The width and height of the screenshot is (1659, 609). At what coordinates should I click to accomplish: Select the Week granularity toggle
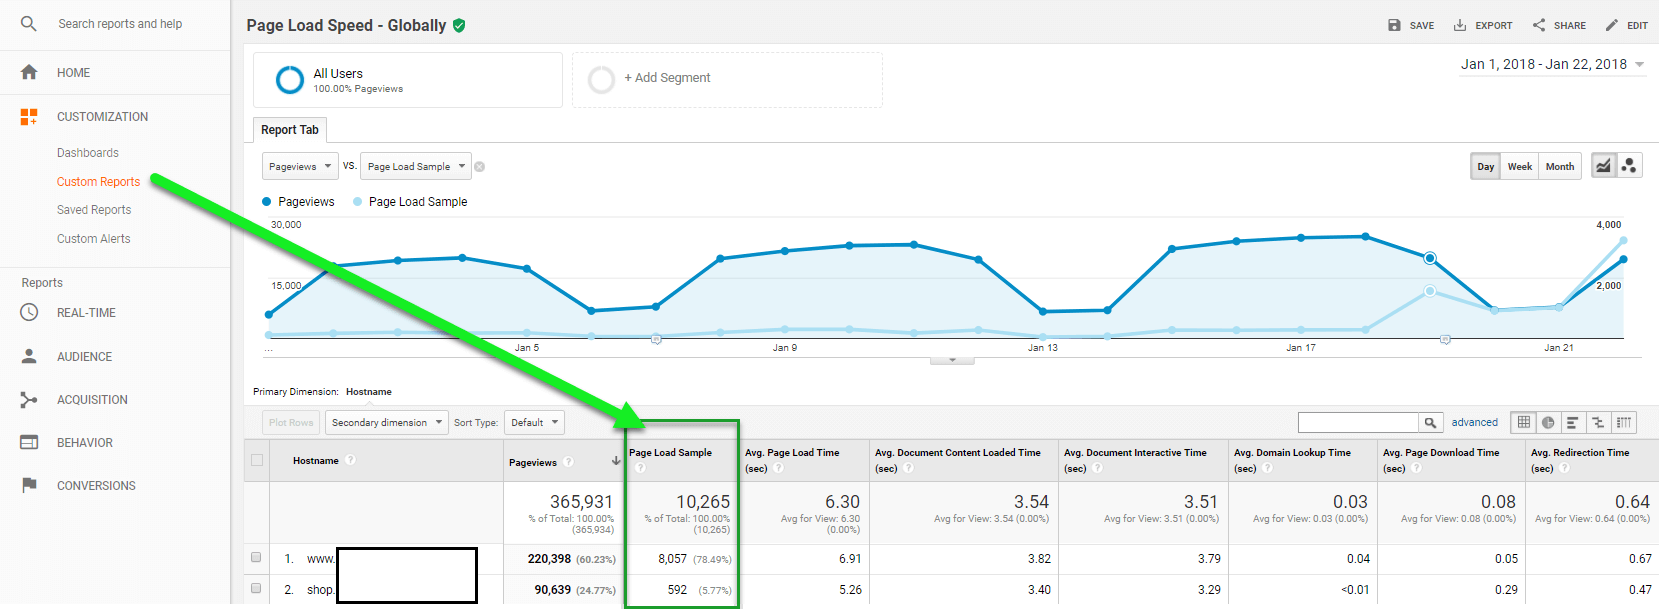[x=1520, y=166]
